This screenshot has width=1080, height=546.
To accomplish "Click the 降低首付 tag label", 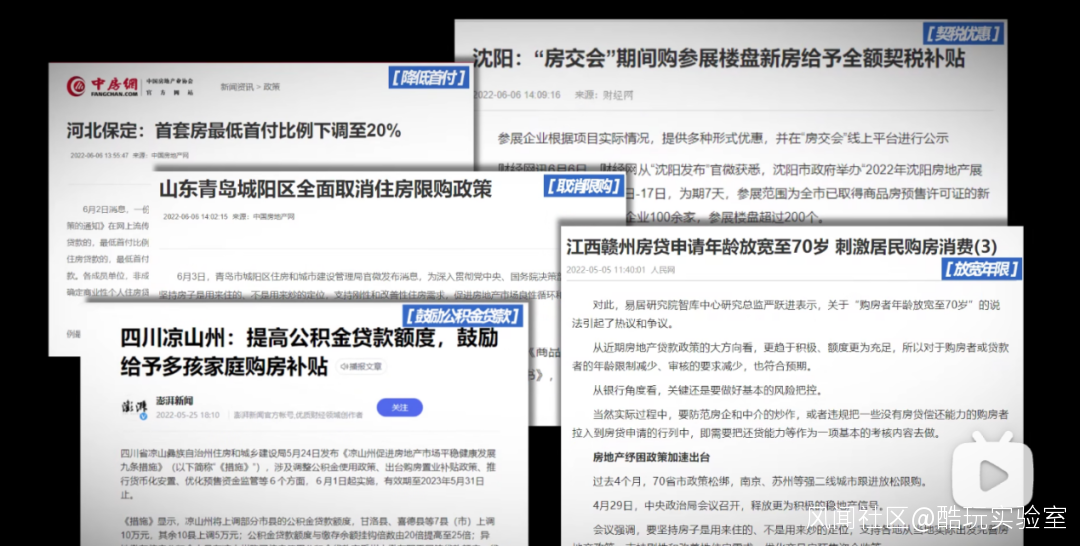I will pyautogui.click(x=428, y=78).
